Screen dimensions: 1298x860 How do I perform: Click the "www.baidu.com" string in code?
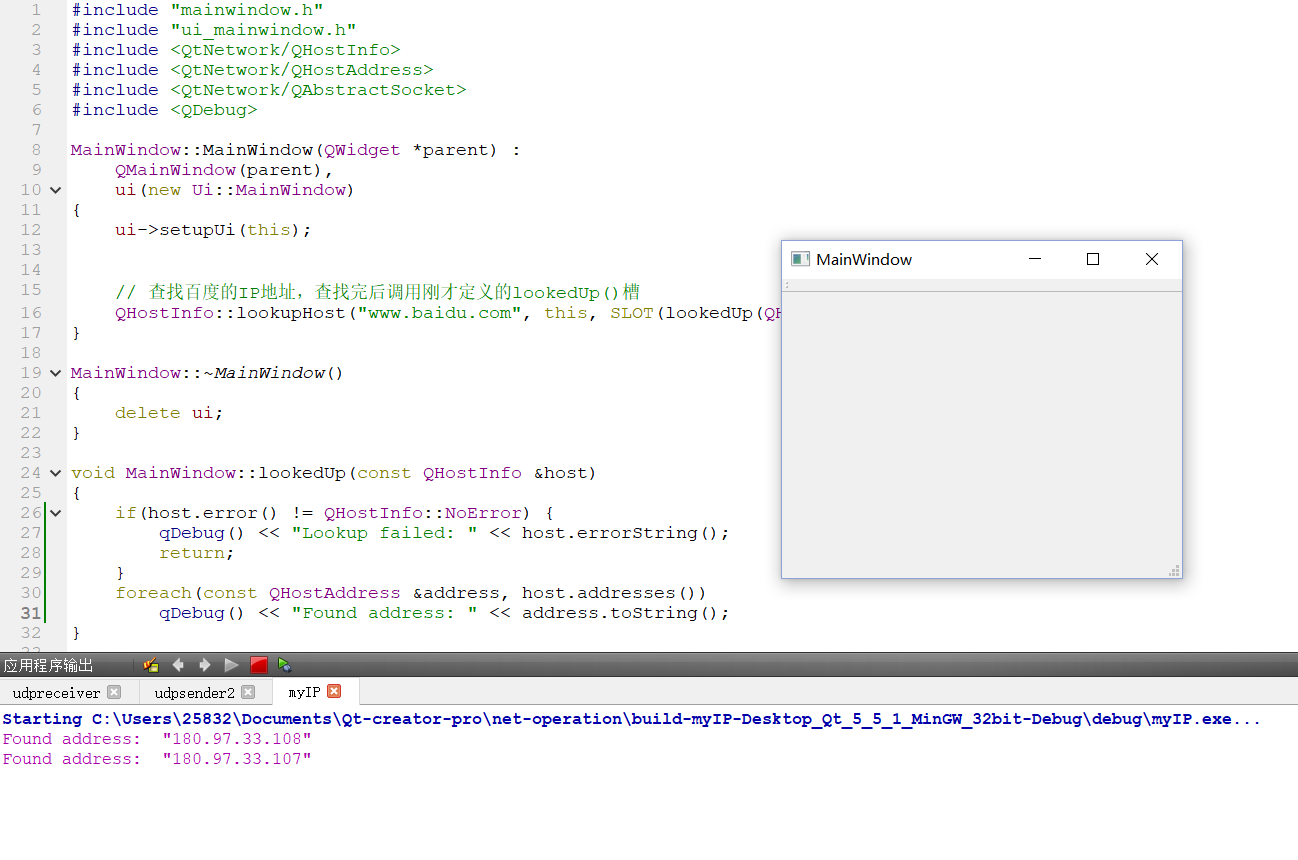coord(440,313)
